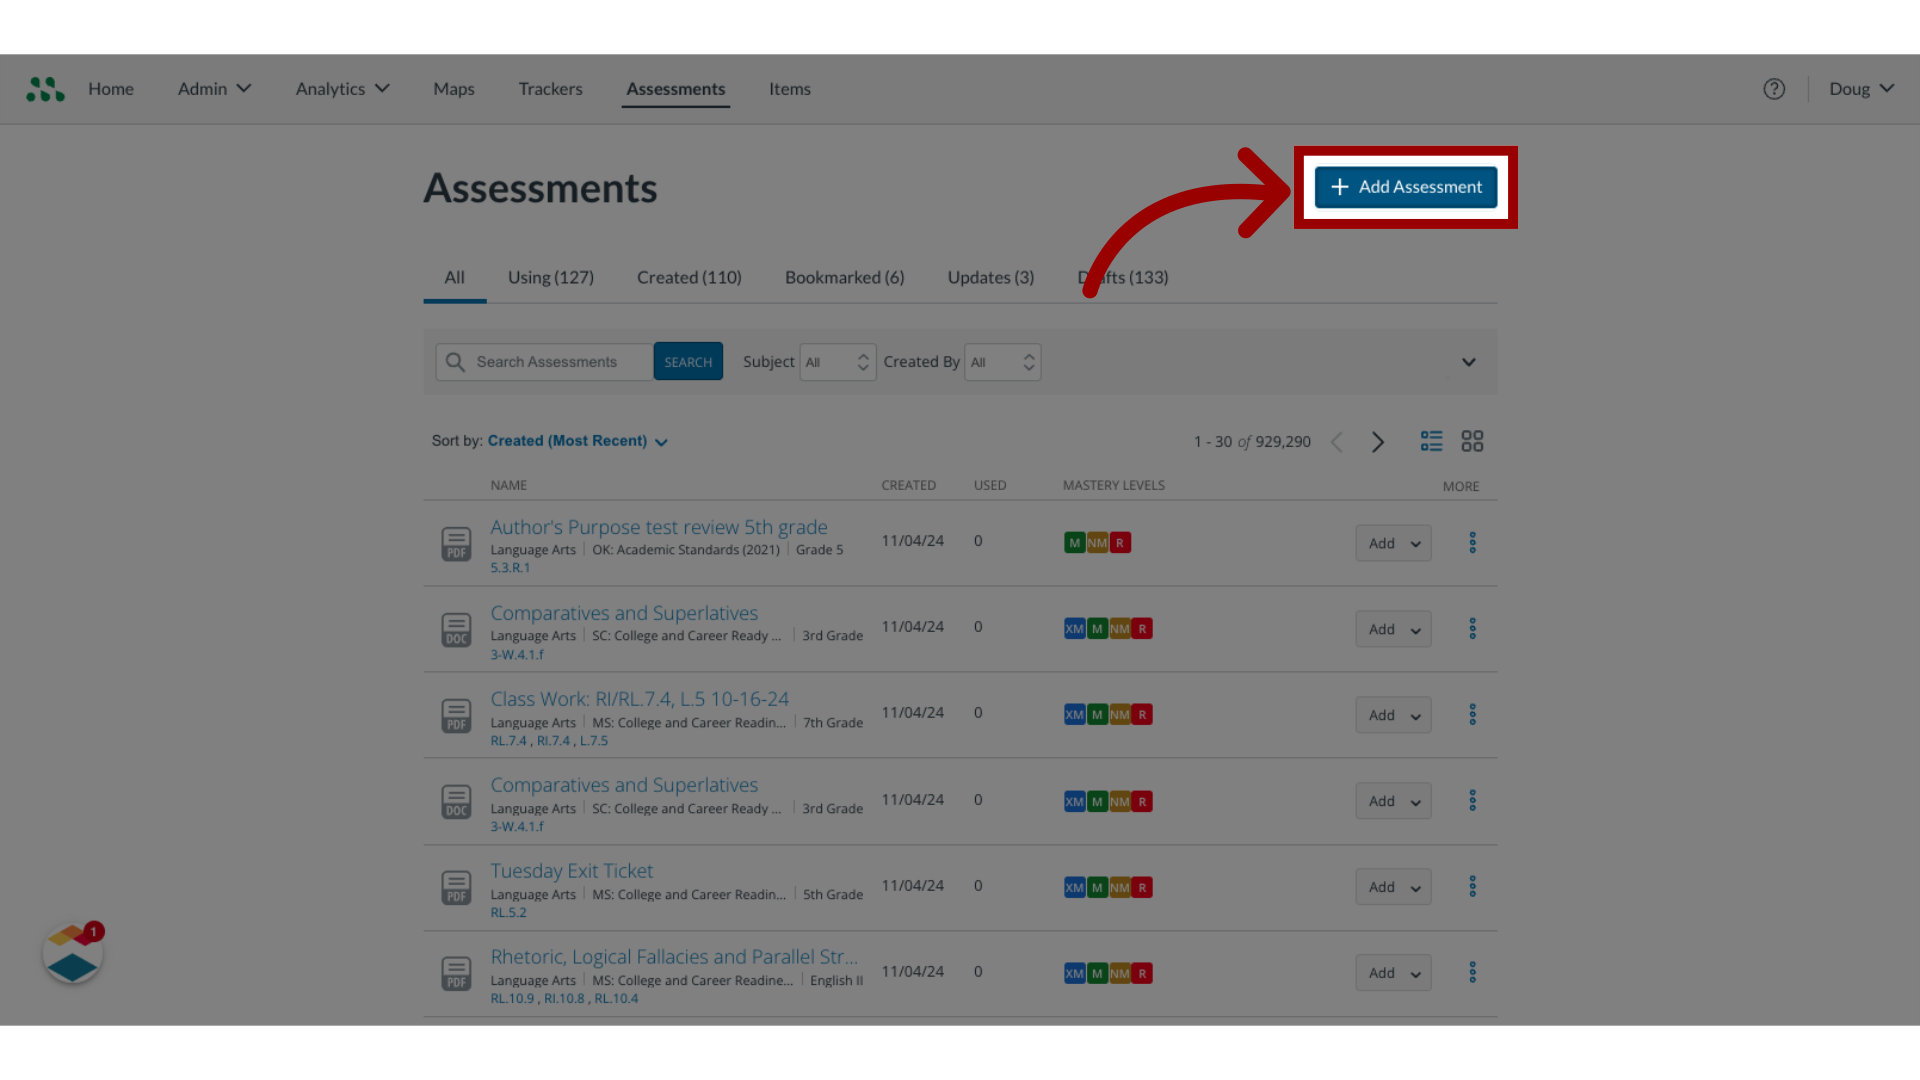
Task: Open more options for Rhetoric, Logical Fallacies row
Action: (1472, 973)
